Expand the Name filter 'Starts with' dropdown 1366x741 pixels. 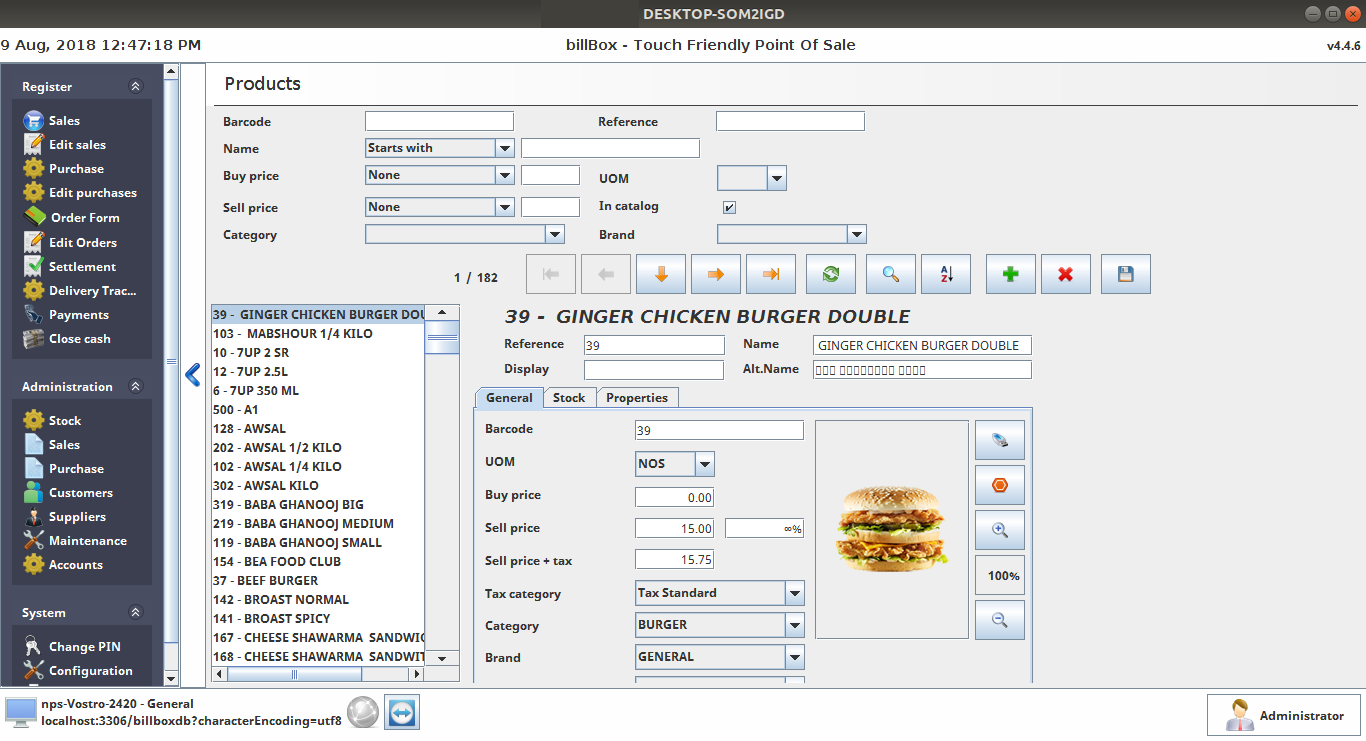(504, 148)
